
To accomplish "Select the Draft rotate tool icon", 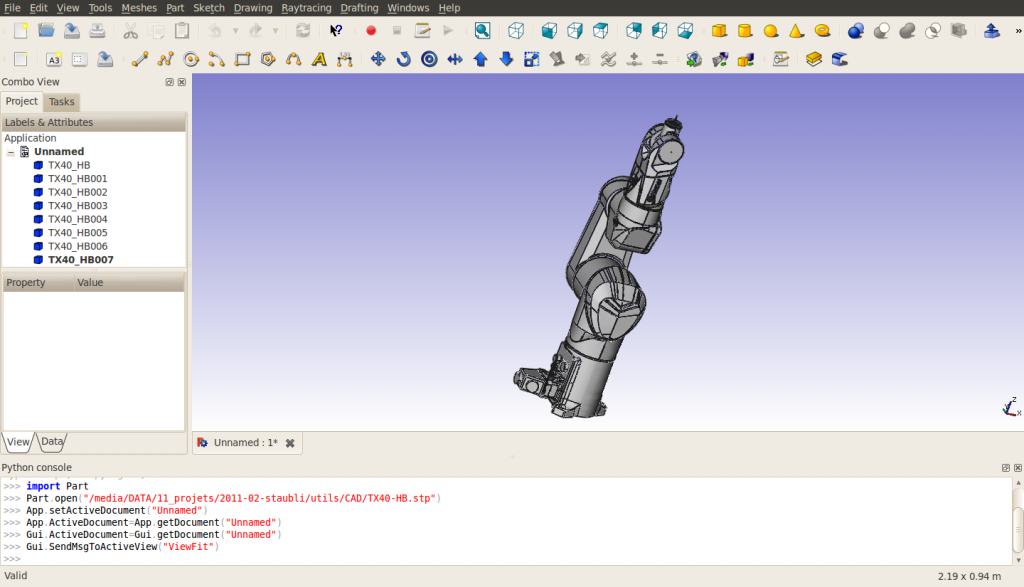I will [404, 59].
